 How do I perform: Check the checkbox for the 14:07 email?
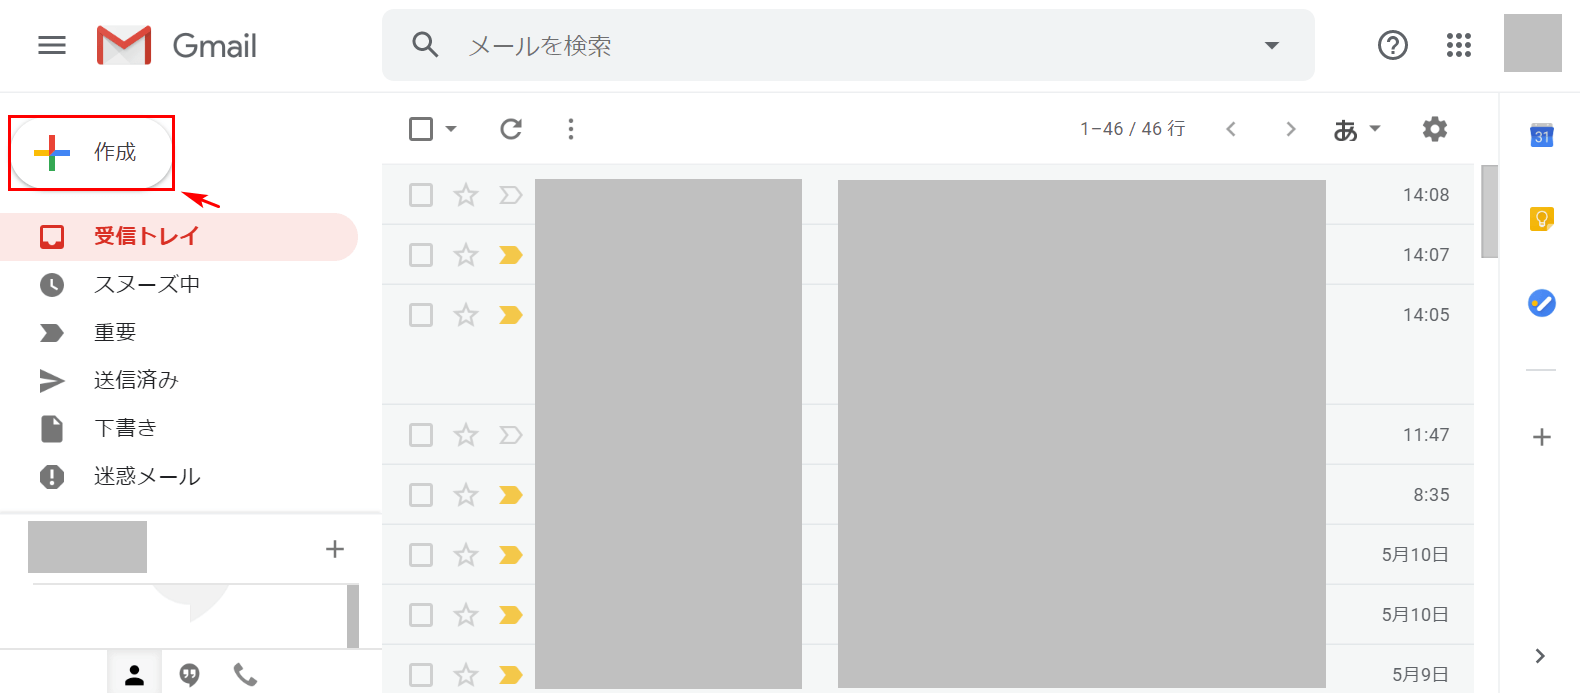[421, 255]
